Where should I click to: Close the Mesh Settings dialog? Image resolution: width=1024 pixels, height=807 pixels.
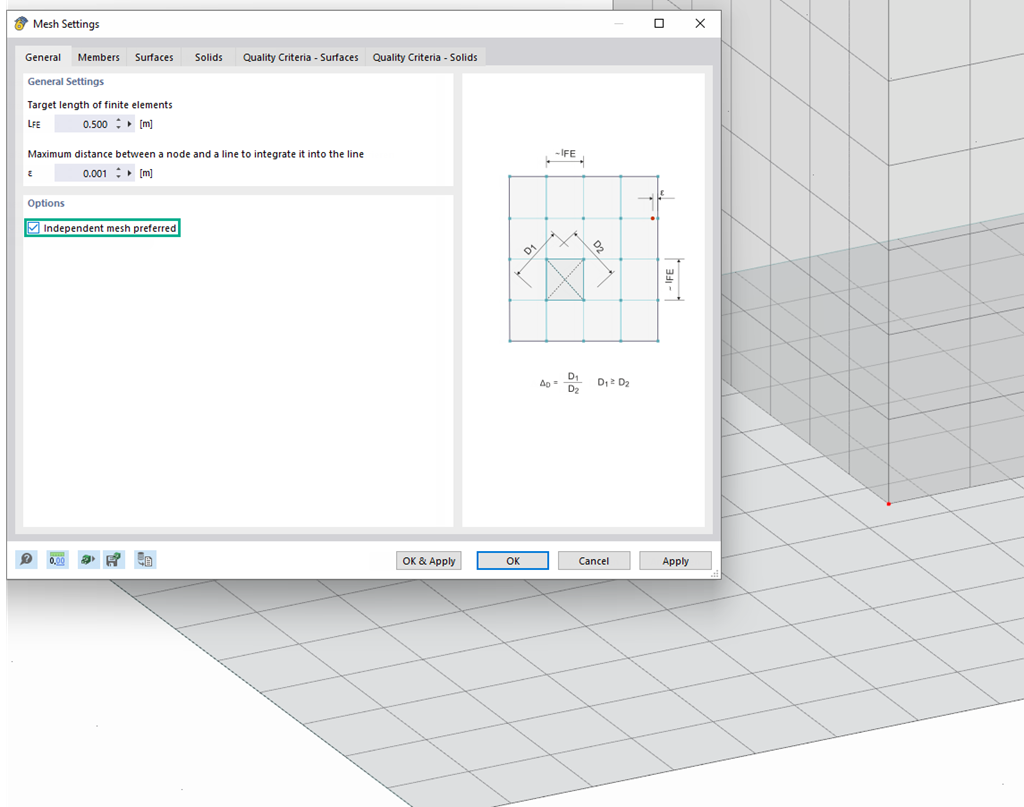coord(700,24)
